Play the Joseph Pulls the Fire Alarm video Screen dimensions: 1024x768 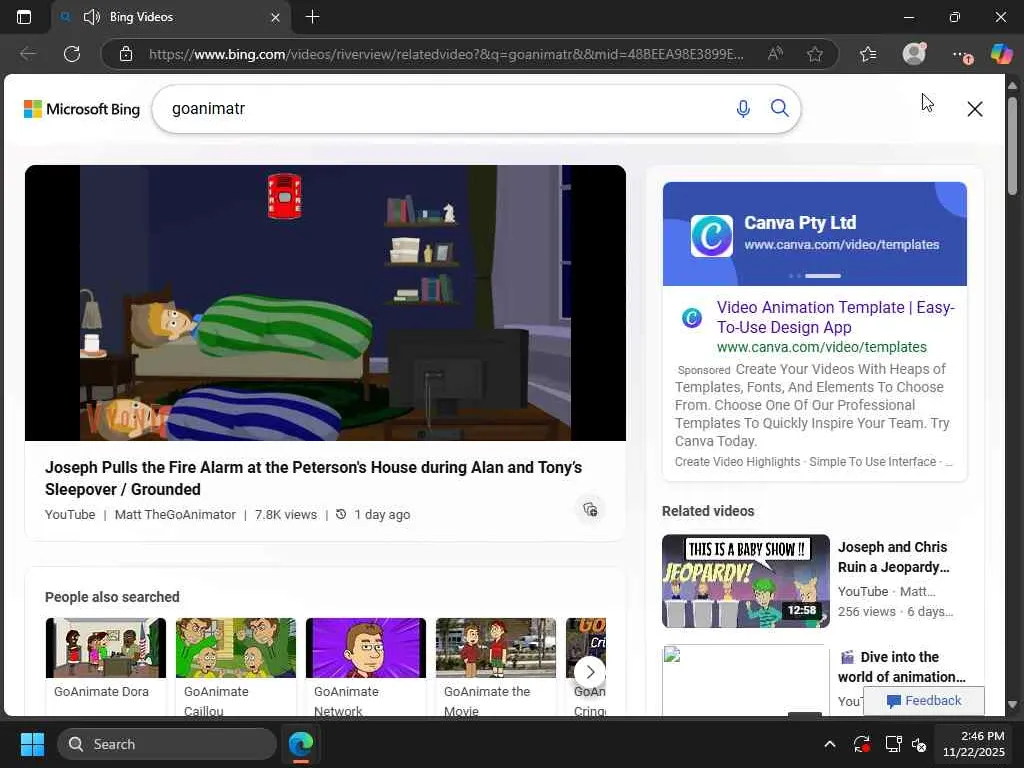(325, 302)
